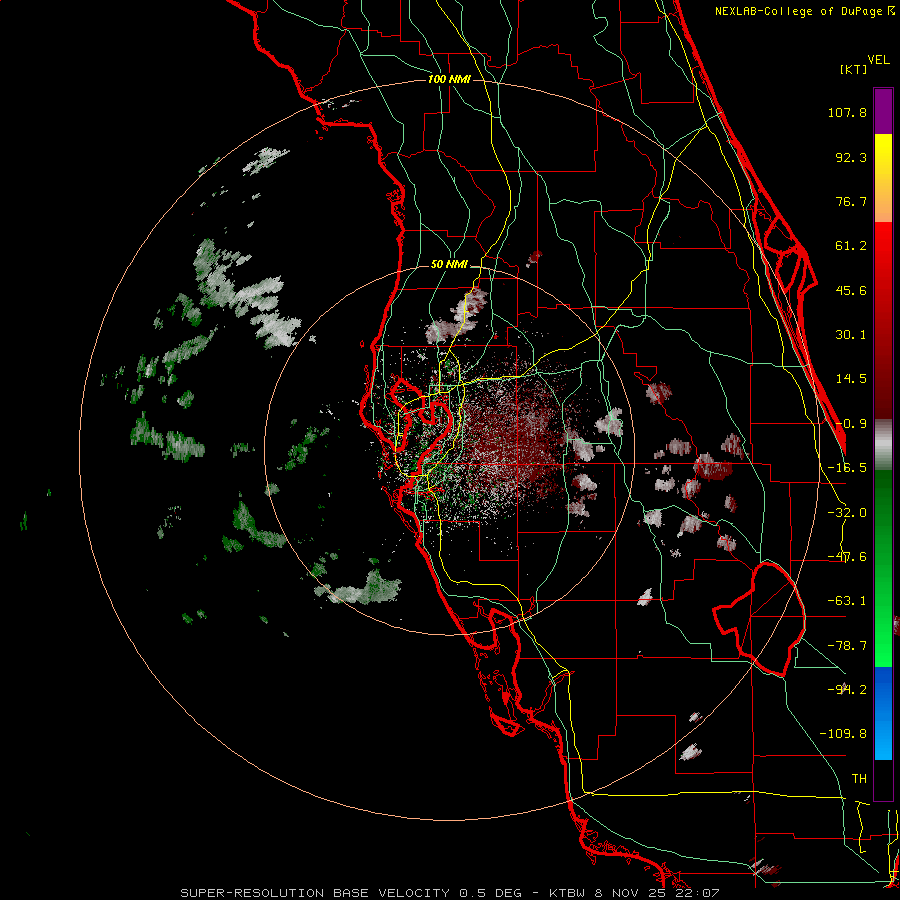Click the 76.7 velocity scale value
The width and height of the screenshot is (900, 900).
851,201
